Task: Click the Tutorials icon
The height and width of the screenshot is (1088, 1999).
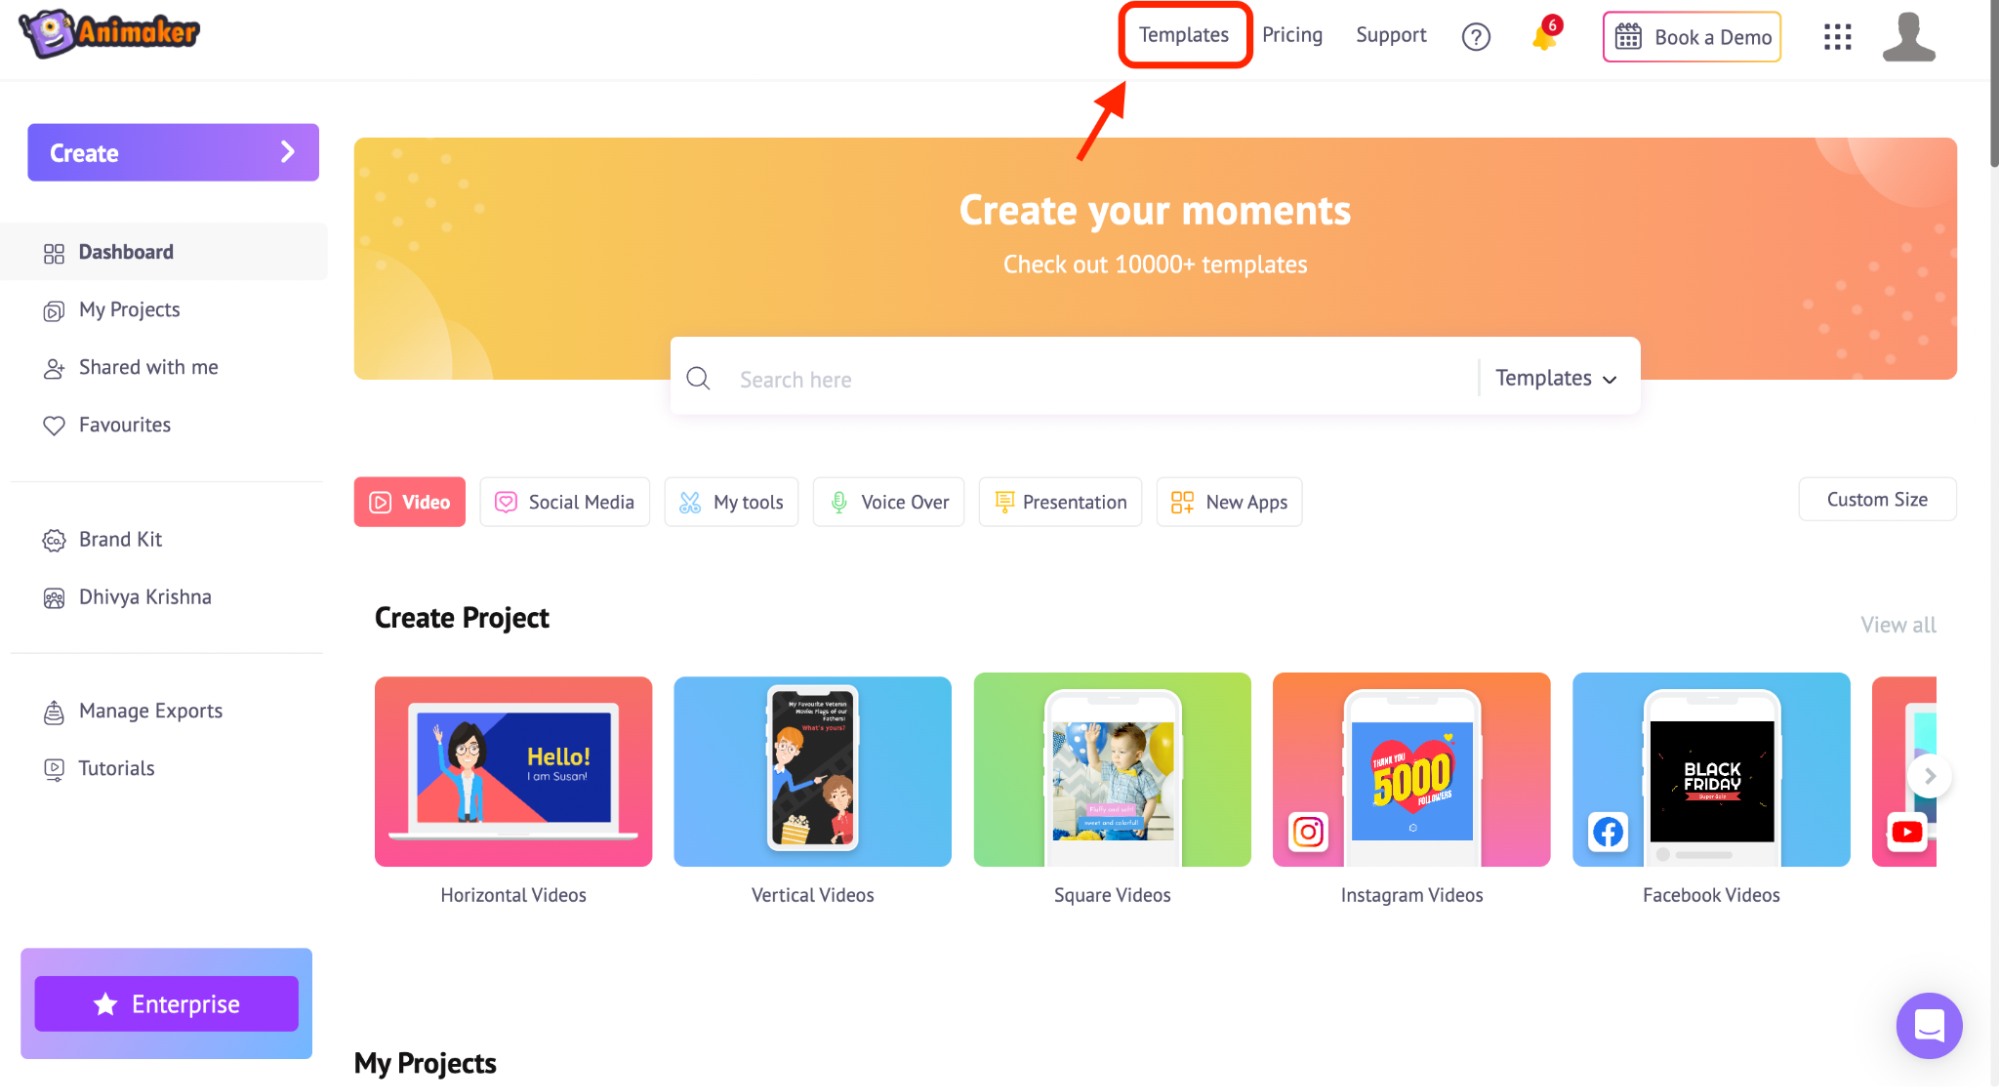Action: 52,768
